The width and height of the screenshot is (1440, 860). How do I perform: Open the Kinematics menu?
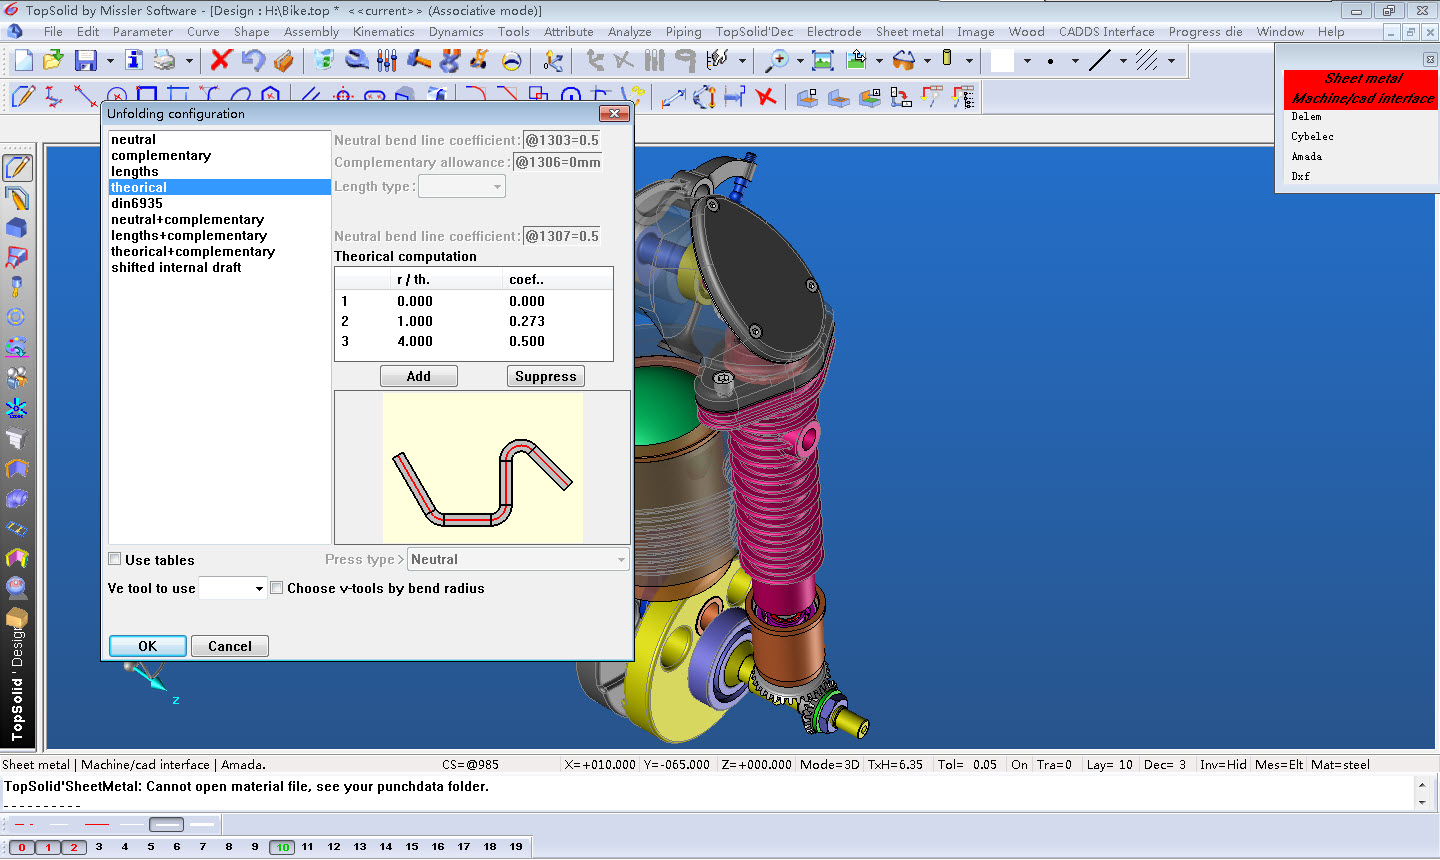[x=384, y=32]
